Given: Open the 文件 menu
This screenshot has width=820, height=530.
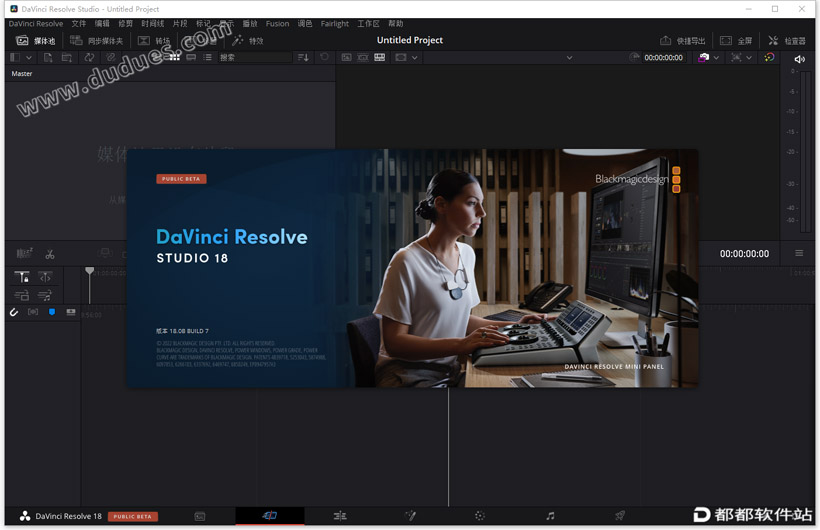Looking at the screenshot, I should coord(79,24).
